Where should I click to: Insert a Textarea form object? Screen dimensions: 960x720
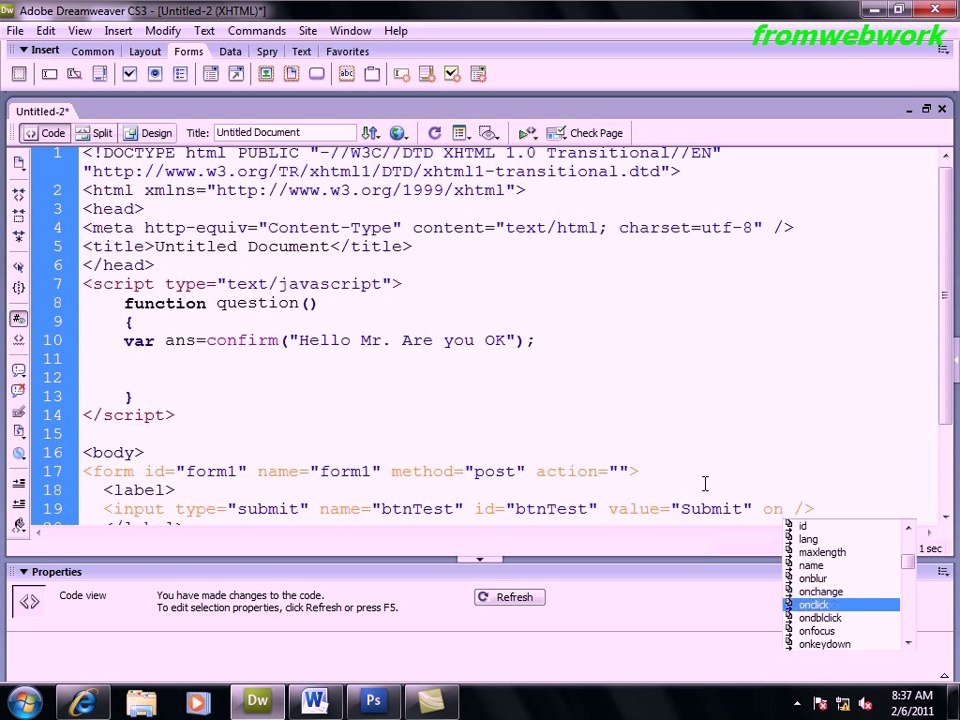coord(100,74)
